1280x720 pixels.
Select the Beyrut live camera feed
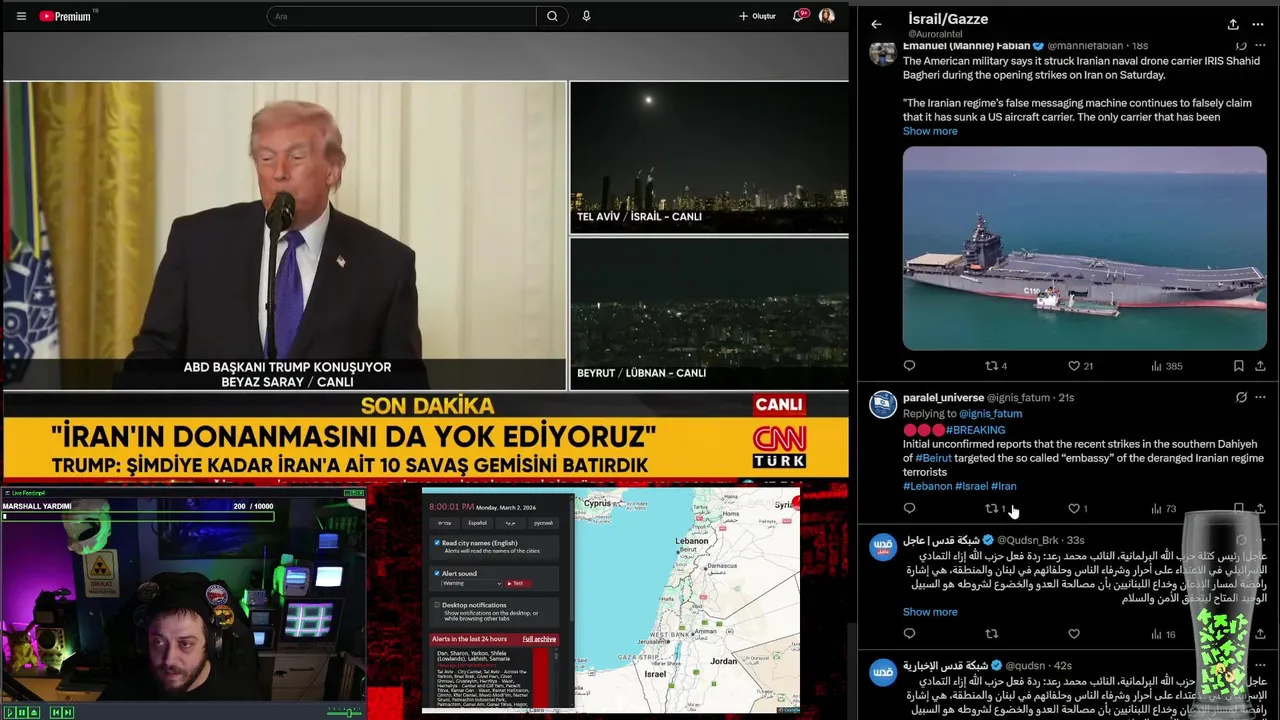pyautogui.click(x=709, y=313)
